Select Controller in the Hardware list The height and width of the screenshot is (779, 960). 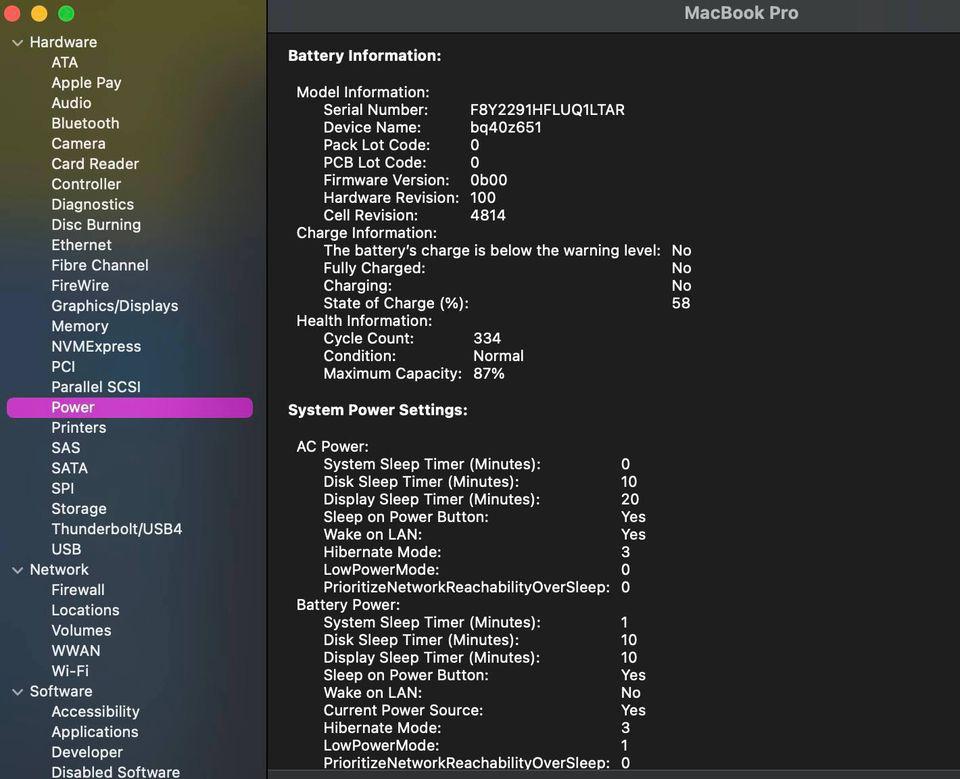86,184
